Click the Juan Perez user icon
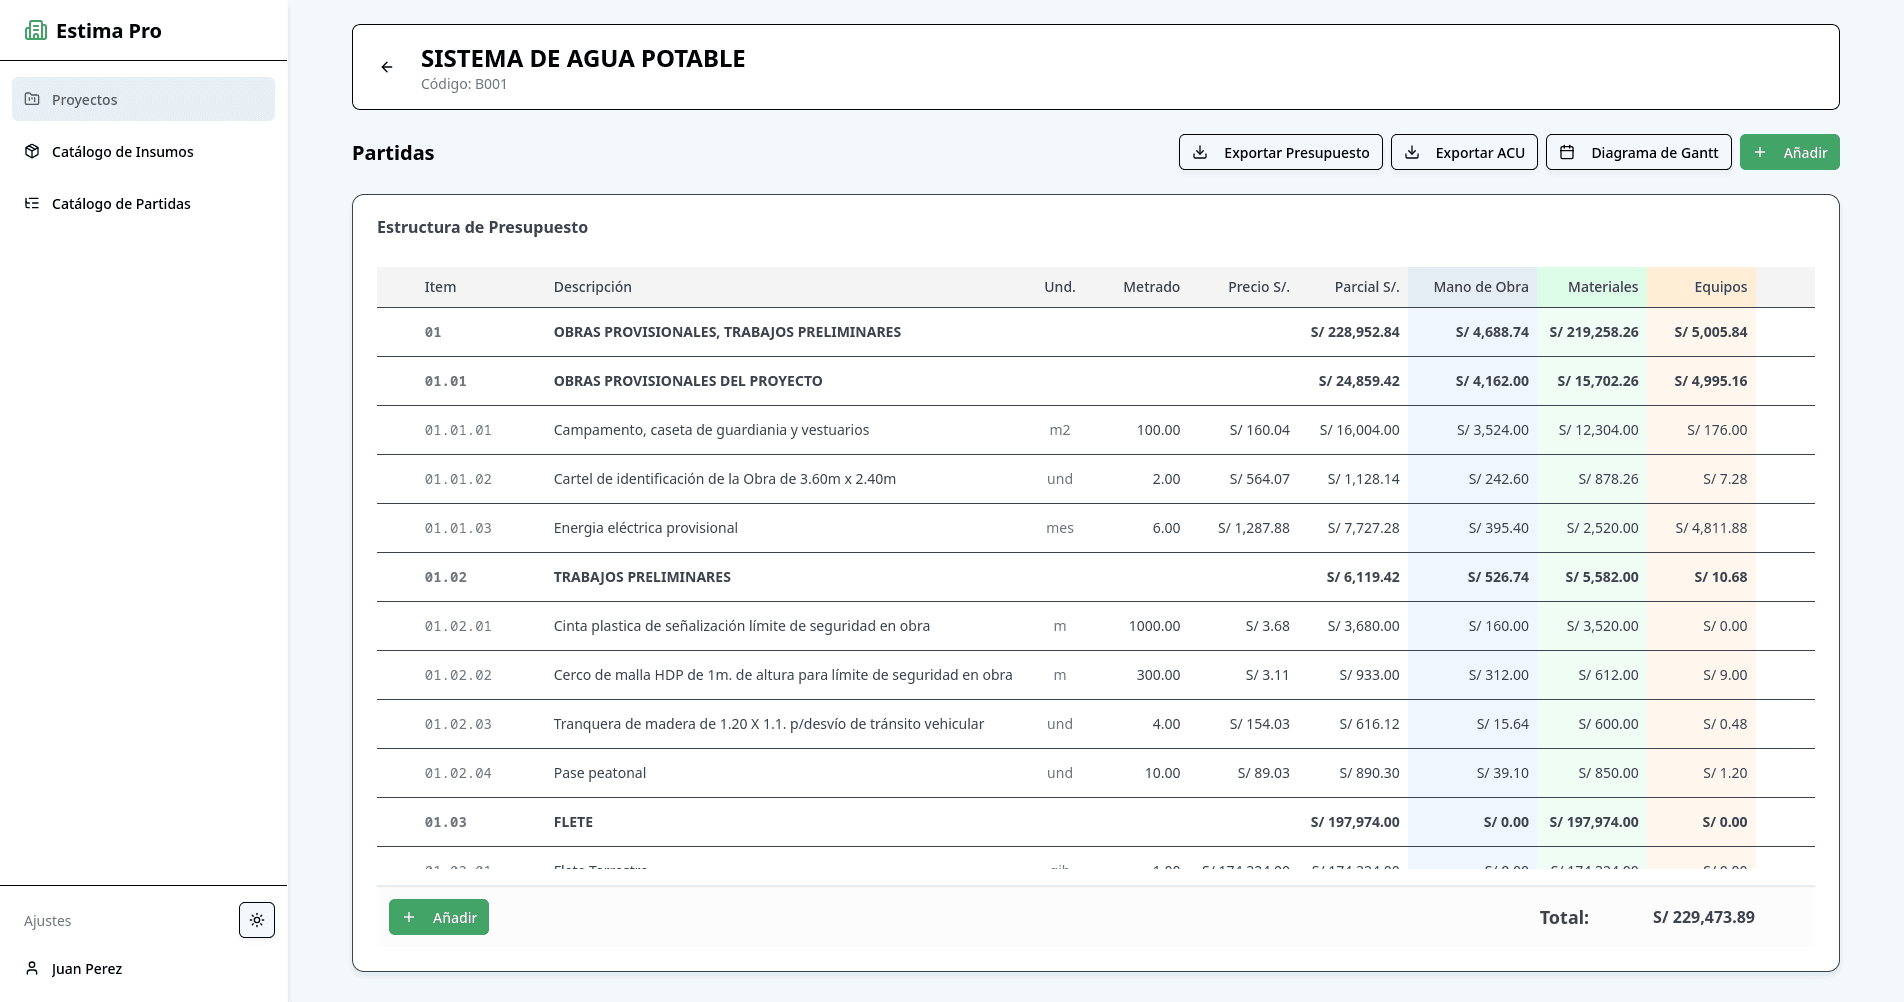Screen dimensions: 1904x1002 pyautogui.click(x=32, y=968)
